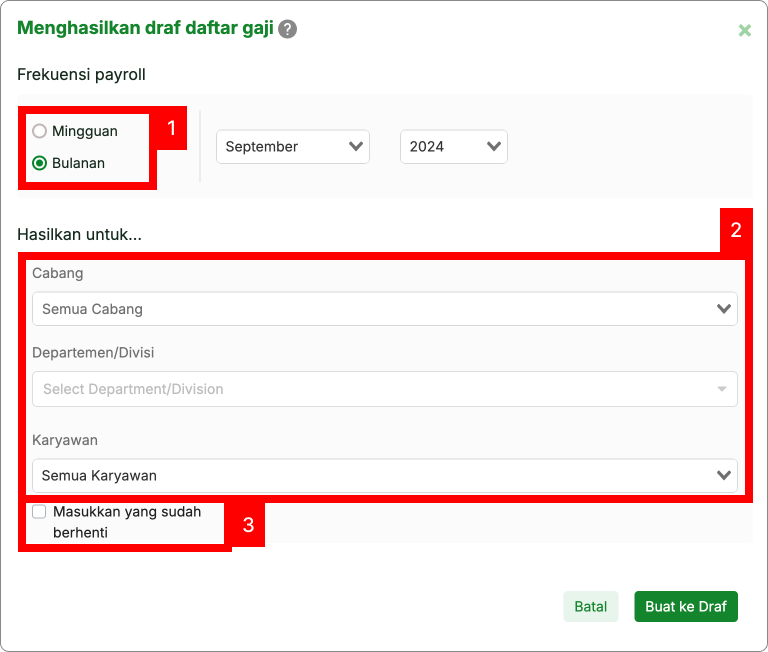
Task: Click the chevron arrow in Karyawan field
Action: (724, 475)
